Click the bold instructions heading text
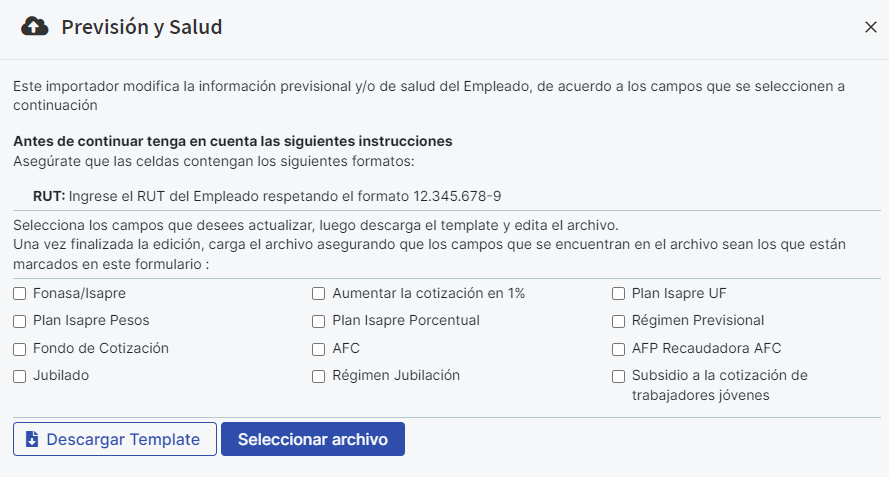Viewport: 889px width, 477px height. [x=232, y=141]
